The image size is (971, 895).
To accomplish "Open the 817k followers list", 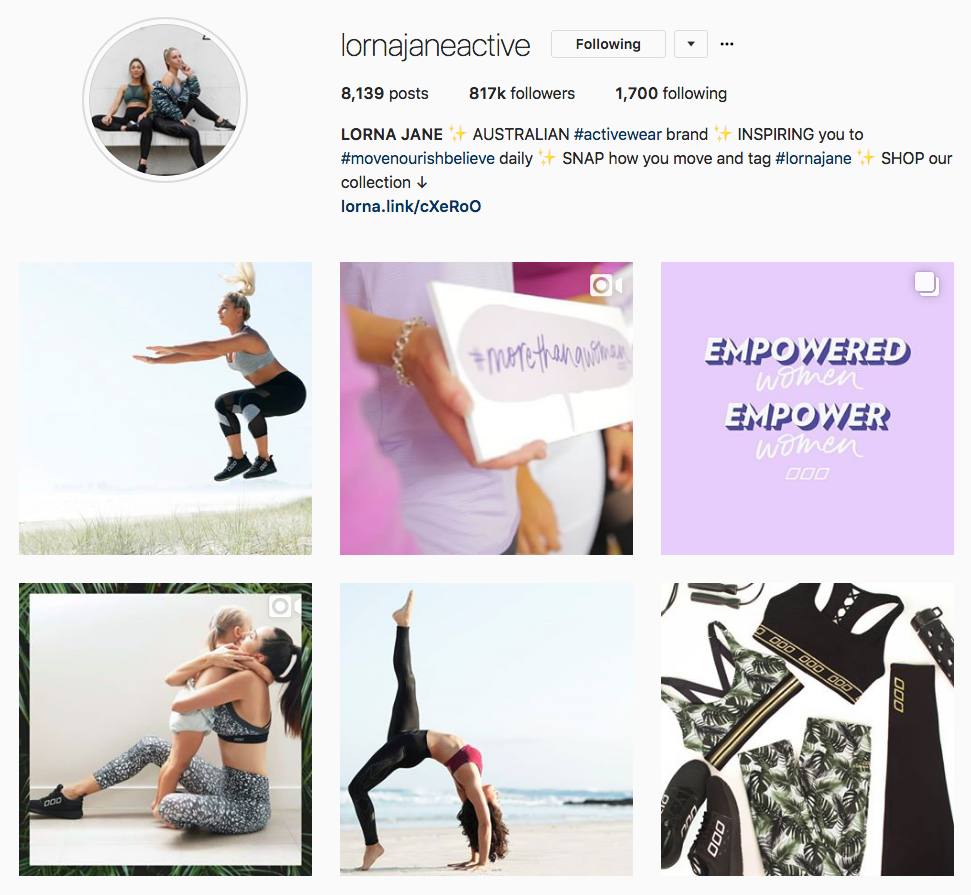I will (521, 94).
